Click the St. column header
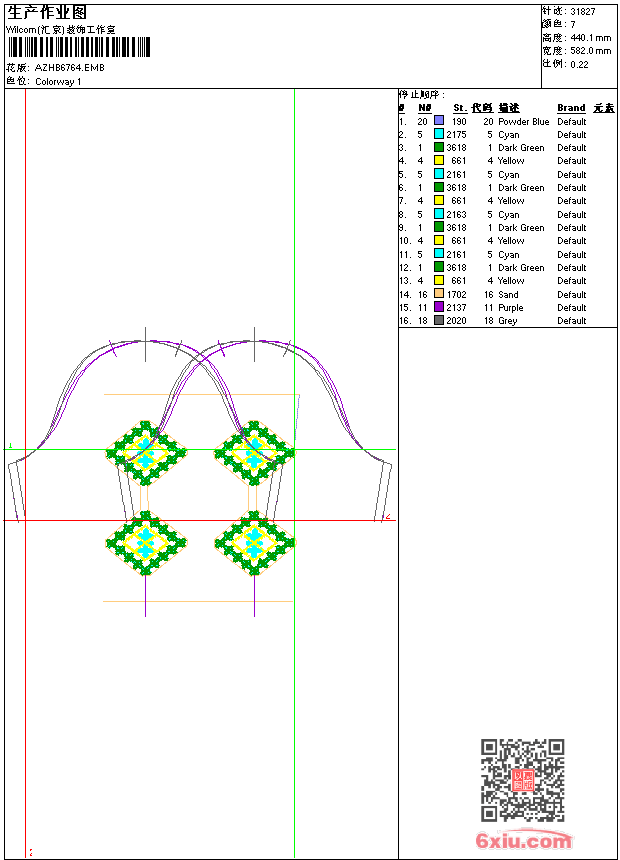620x860 pixels. pyautogui.click(x=459, y=108)
